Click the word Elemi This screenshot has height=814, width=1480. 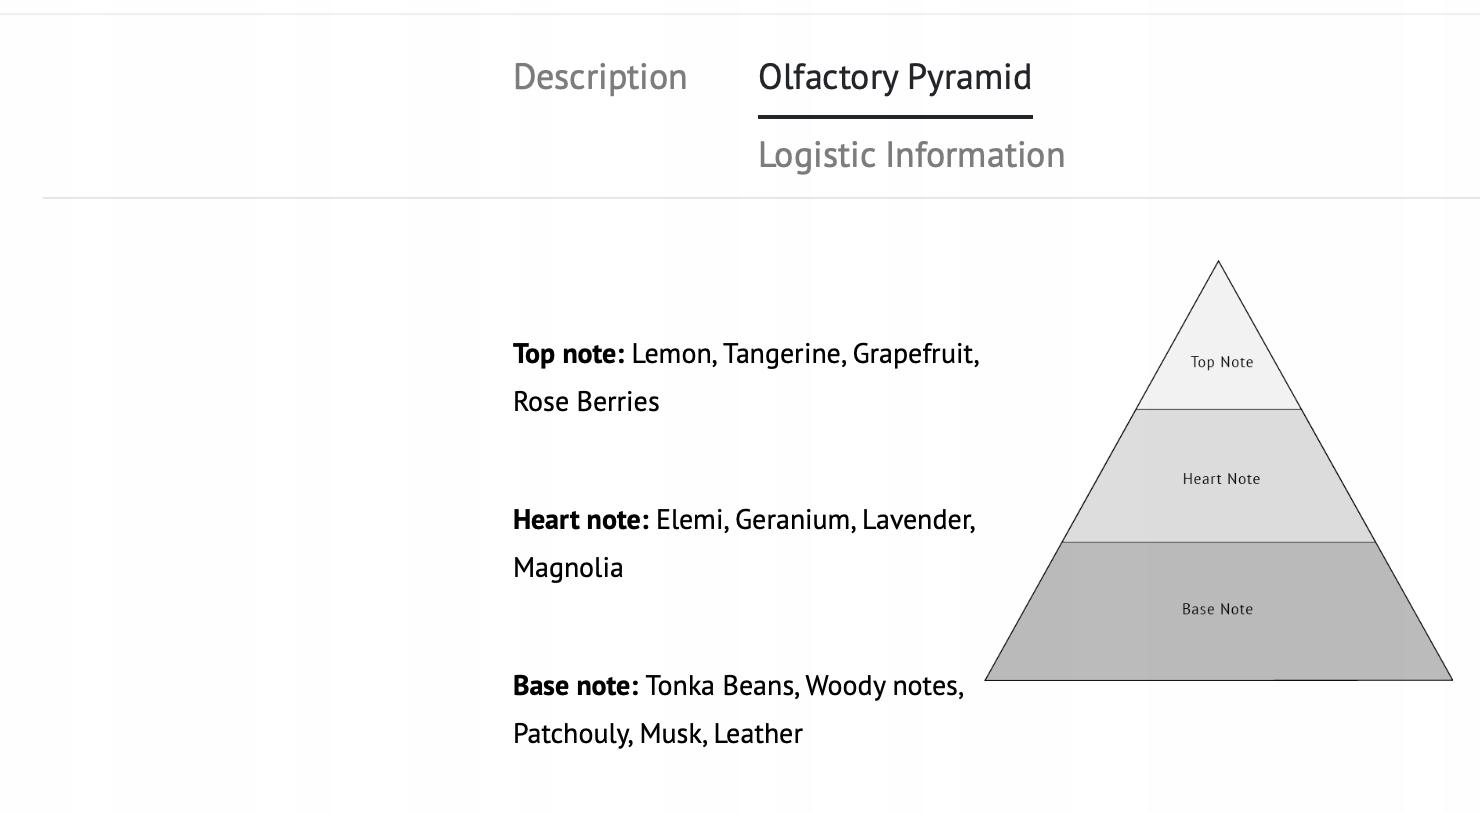(692, 520)
